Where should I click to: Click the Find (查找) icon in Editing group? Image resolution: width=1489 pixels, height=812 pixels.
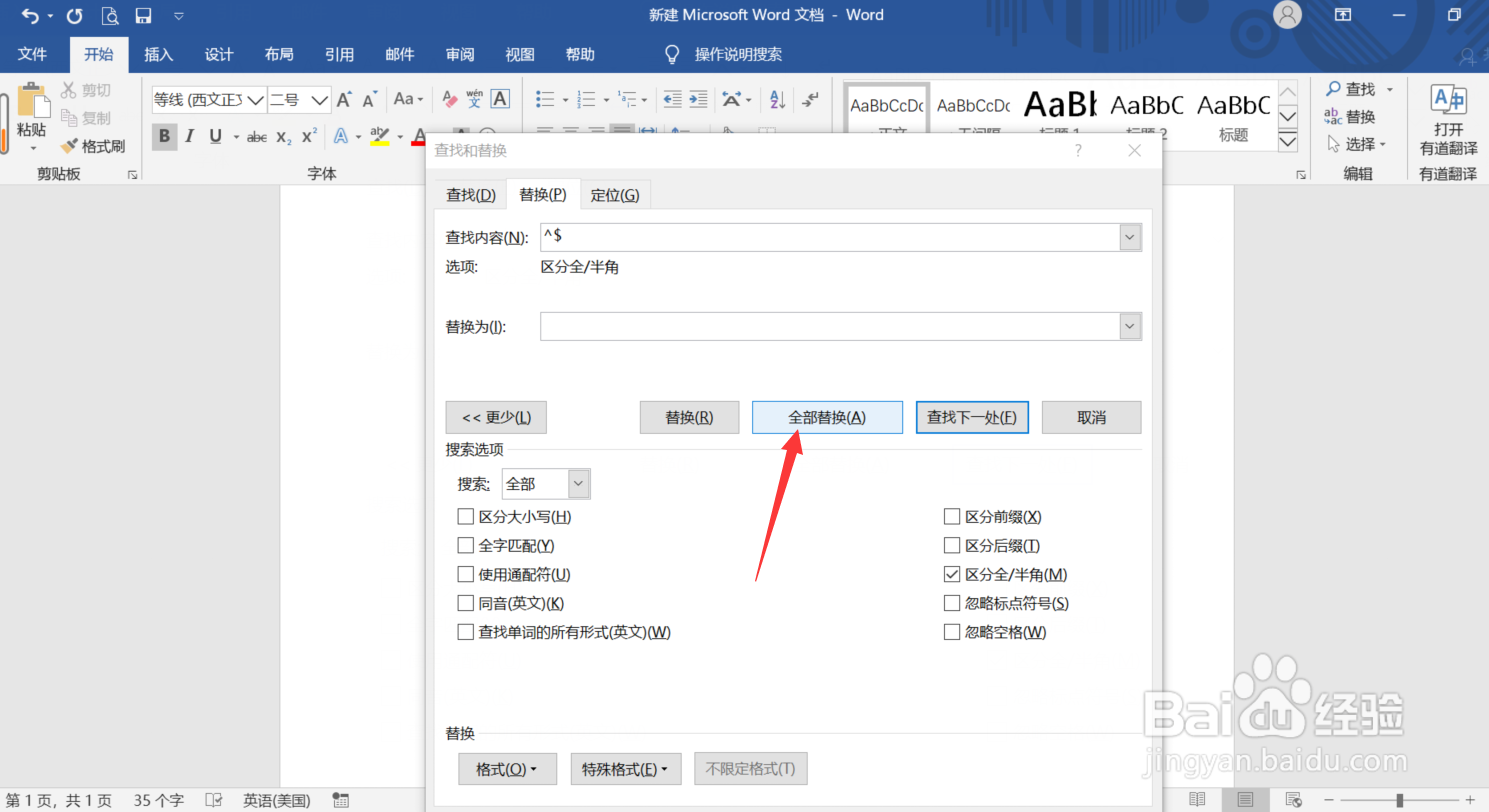click(1352, 88)
